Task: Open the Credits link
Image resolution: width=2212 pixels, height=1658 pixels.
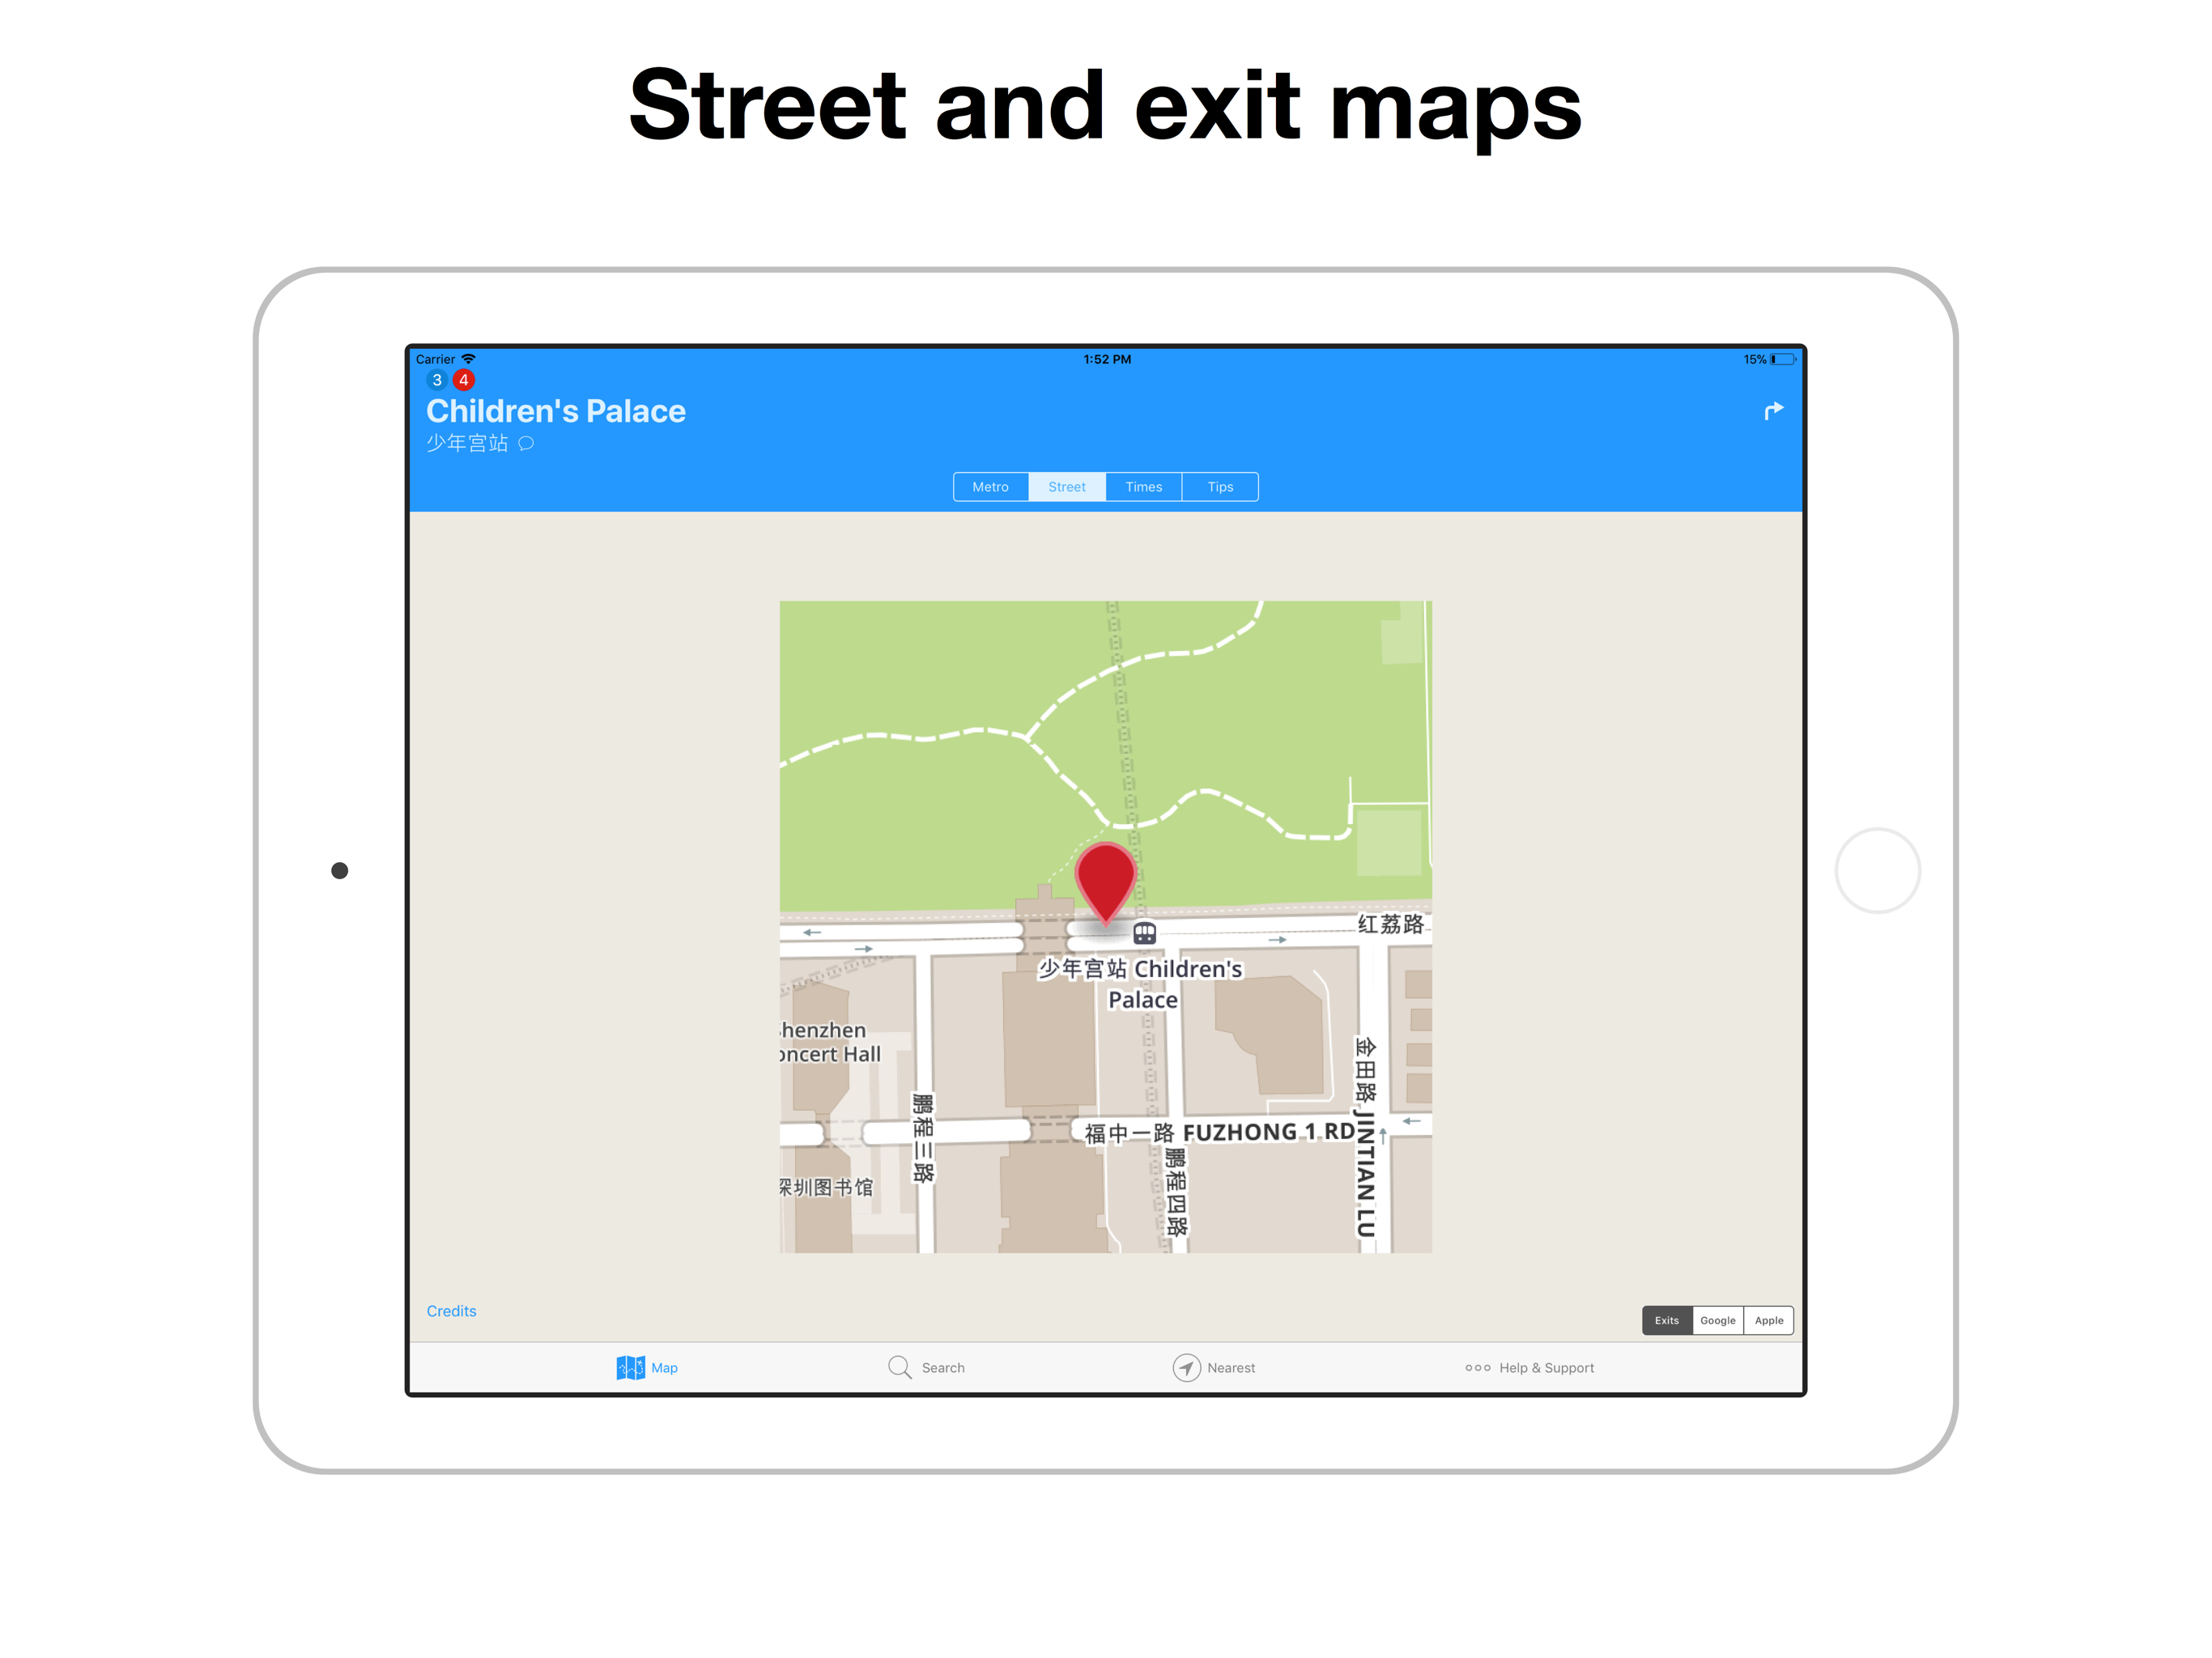Action: click(x=451, y=1310)
